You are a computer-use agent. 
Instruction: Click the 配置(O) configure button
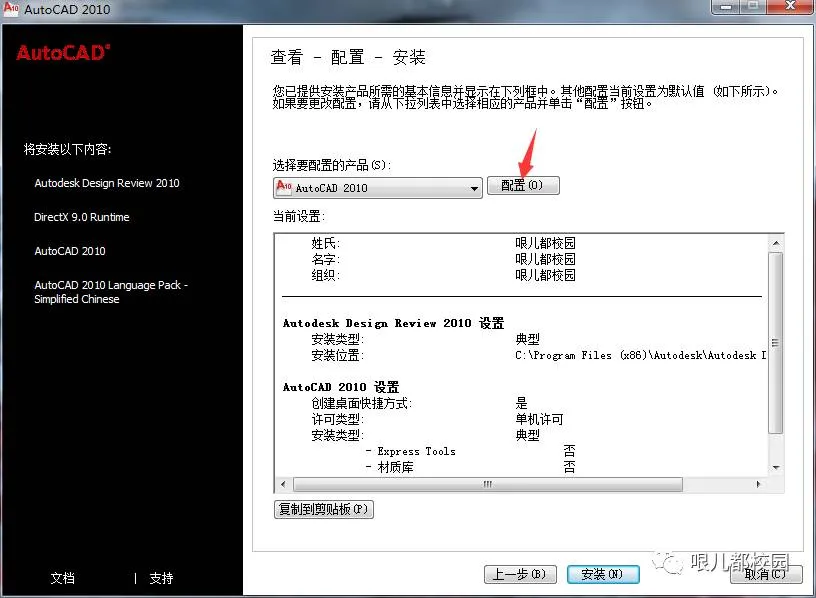(x=522, y=185)
